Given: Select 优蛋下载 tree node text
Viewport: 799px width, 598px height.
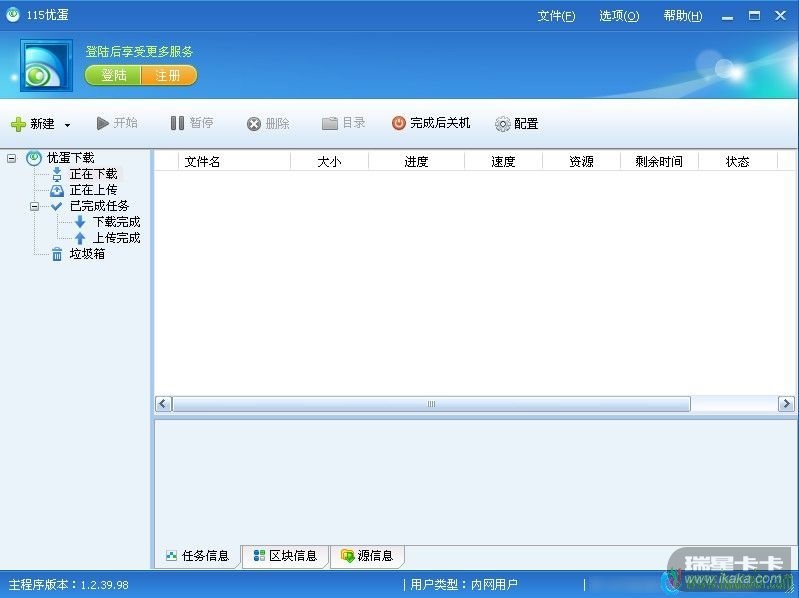Looking at the screenshot, I should tap(71, 158).
